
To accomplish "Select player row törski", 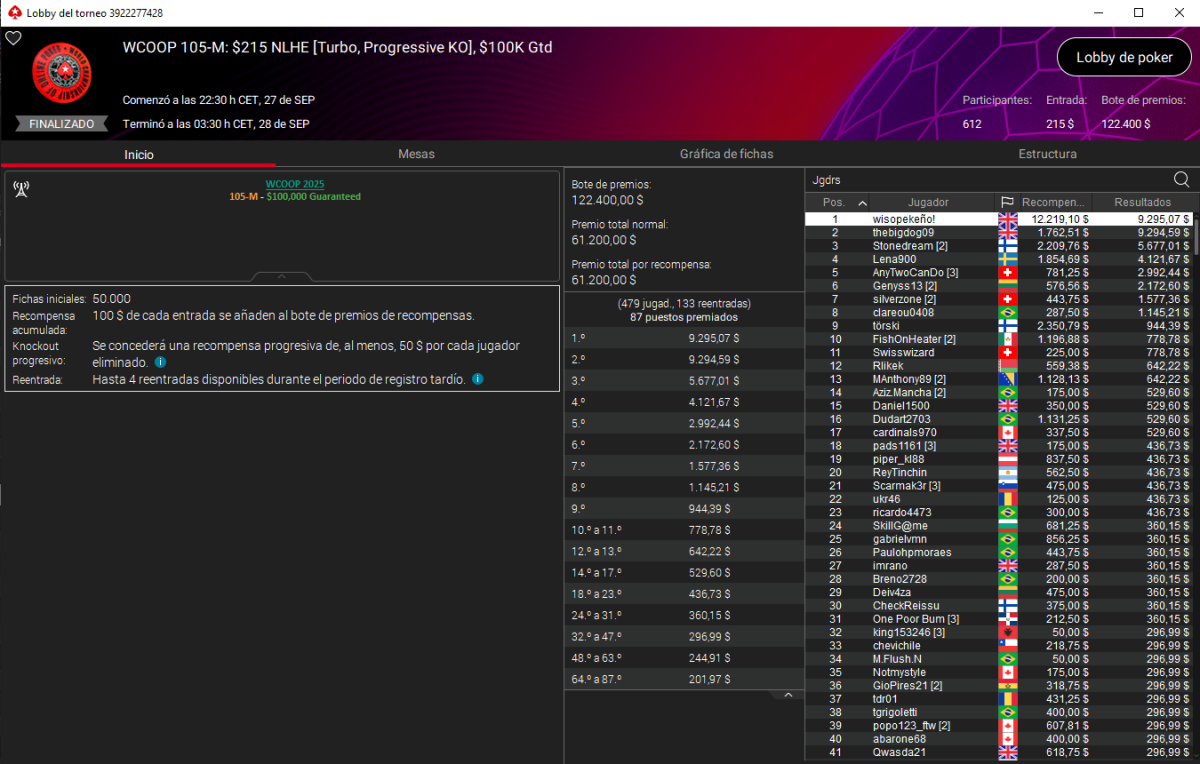I will click(x=999, y=326).
